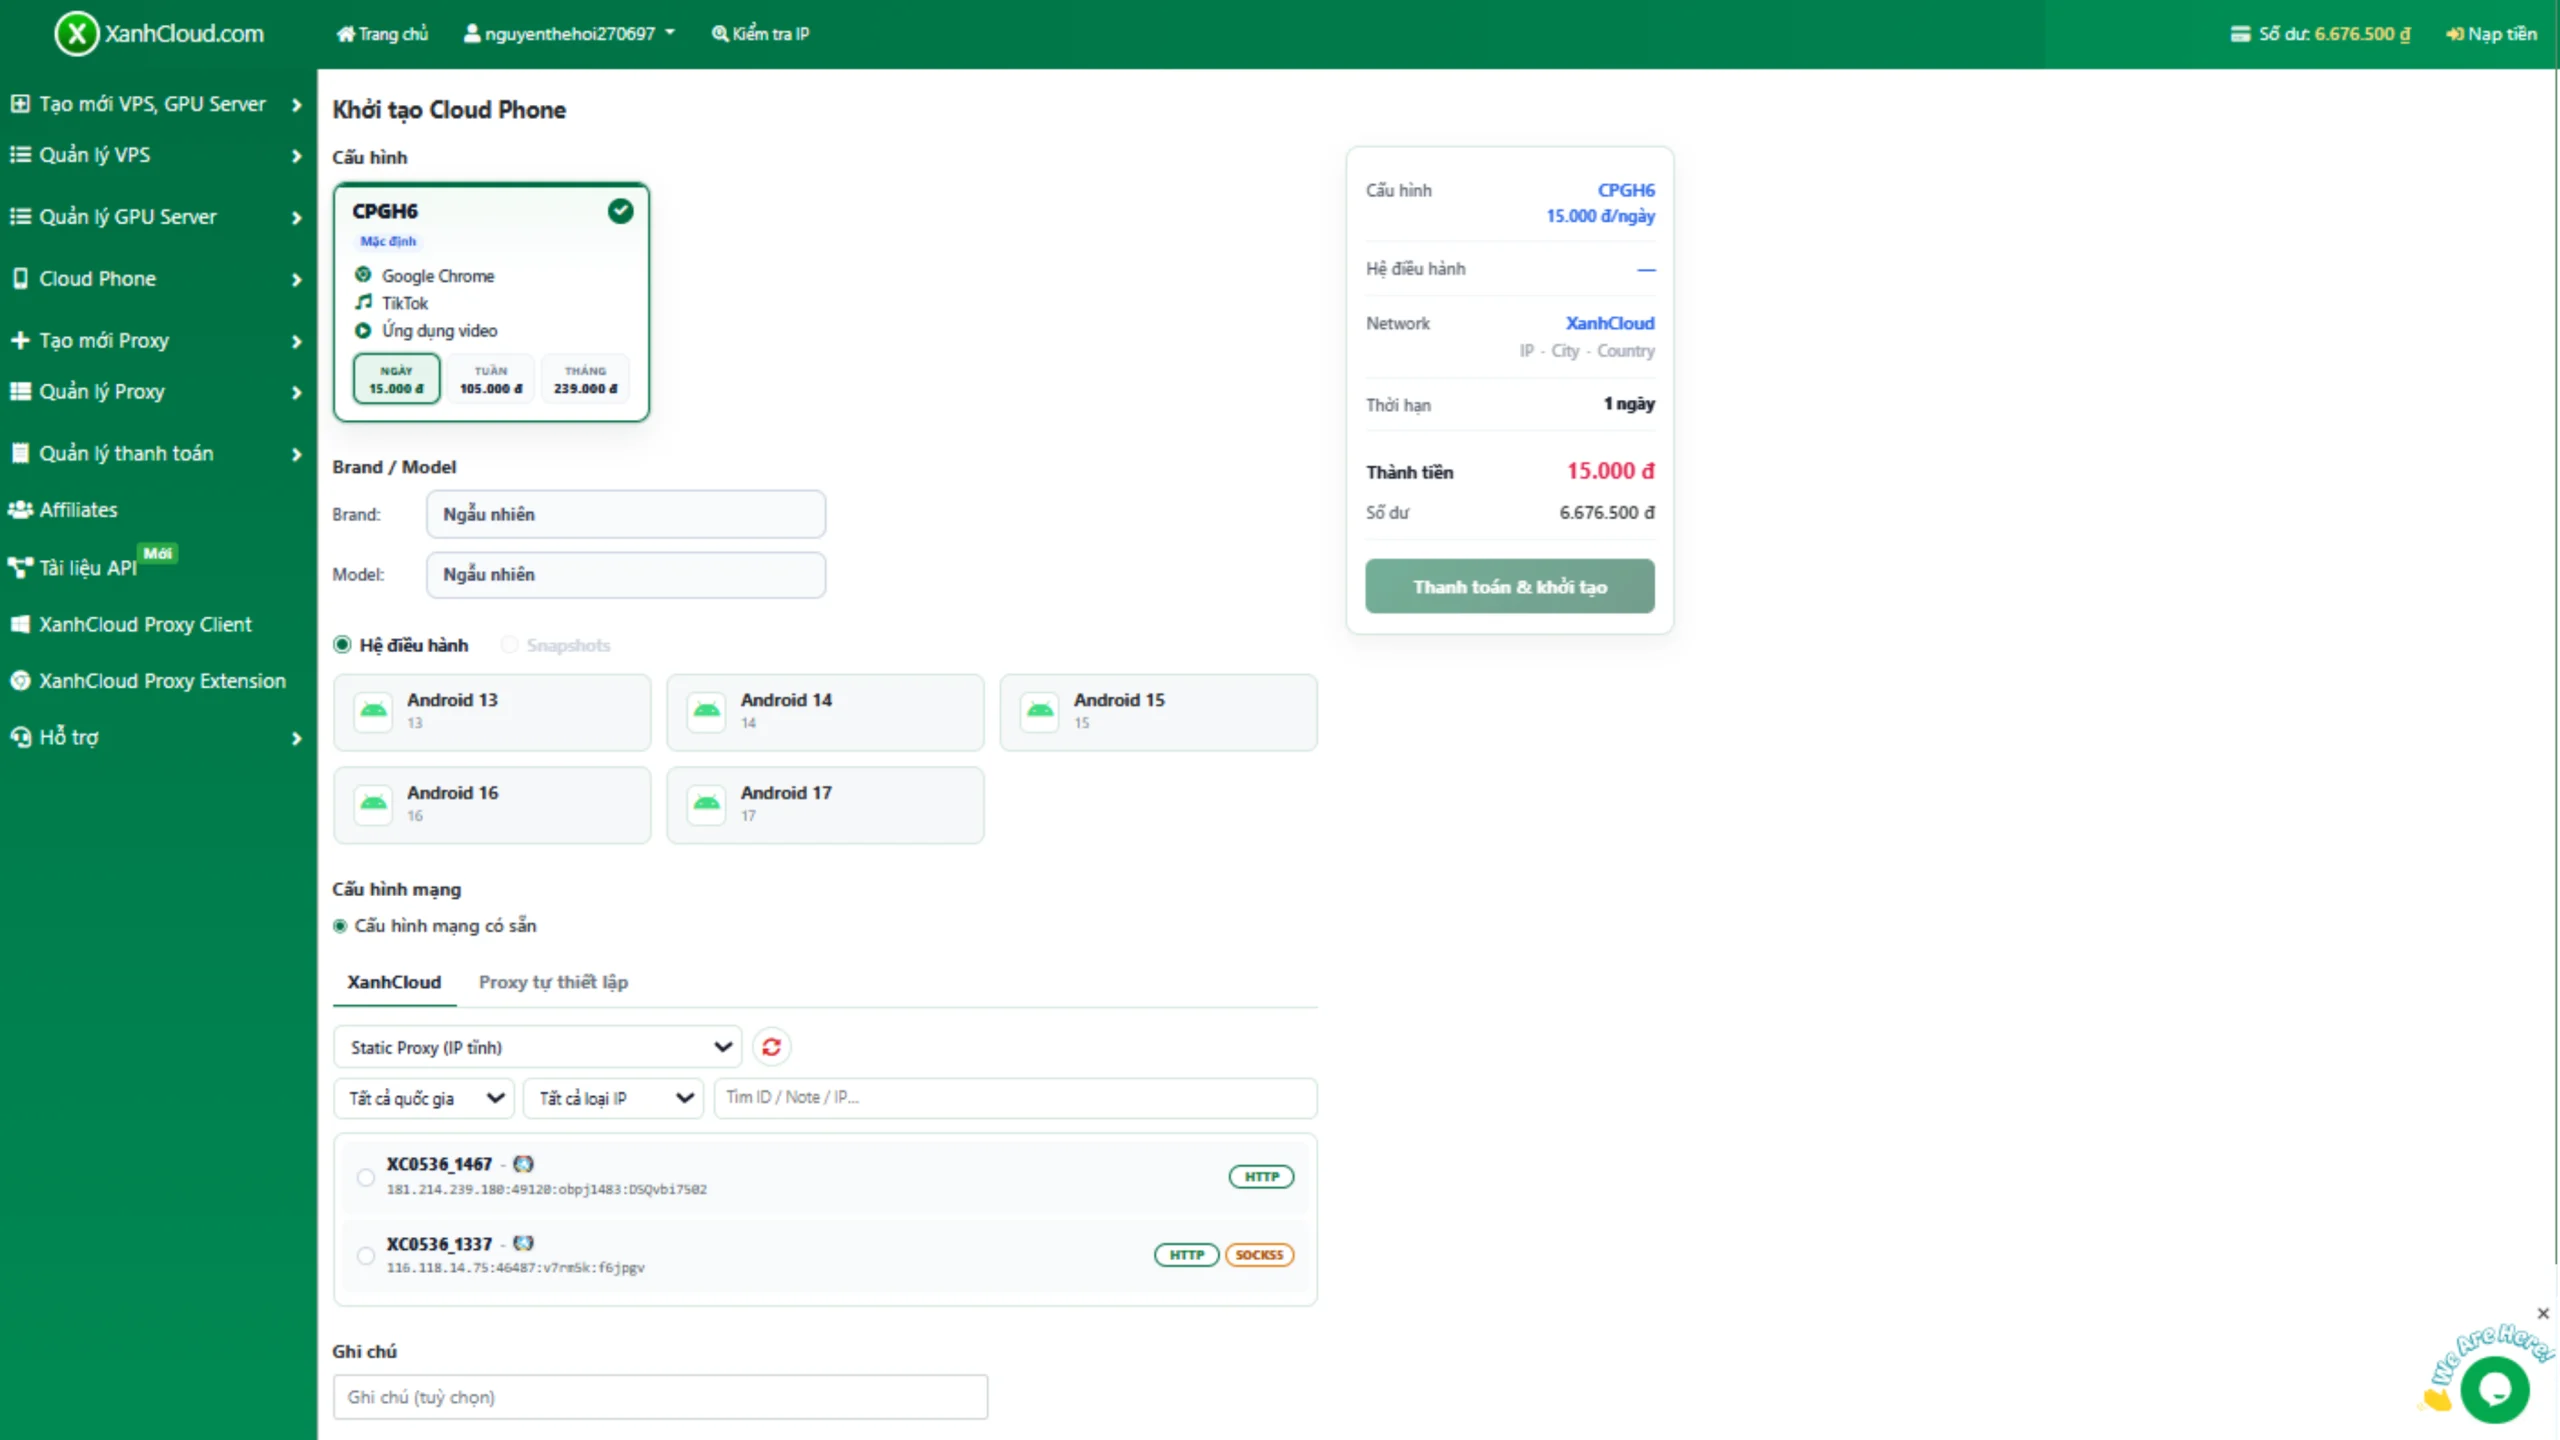Click the Android 17 robot icon
2560x1440 pixels.
[x=707, y=804]
